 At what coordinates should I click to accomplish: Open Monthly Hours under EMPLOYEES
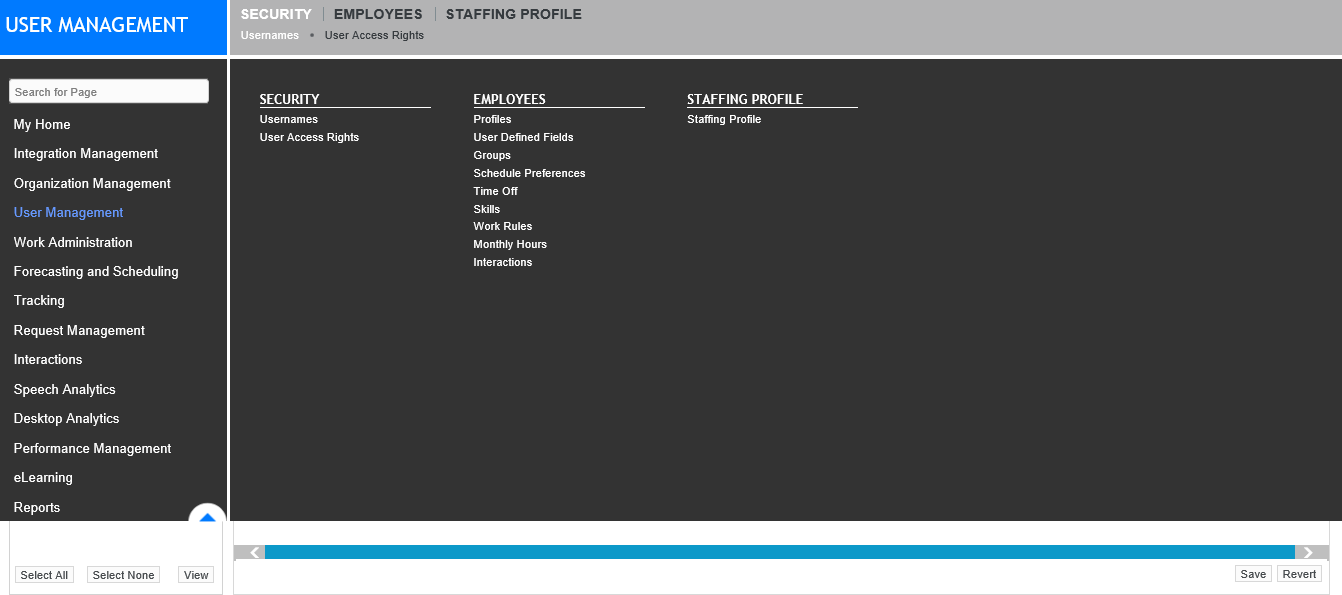510,244
